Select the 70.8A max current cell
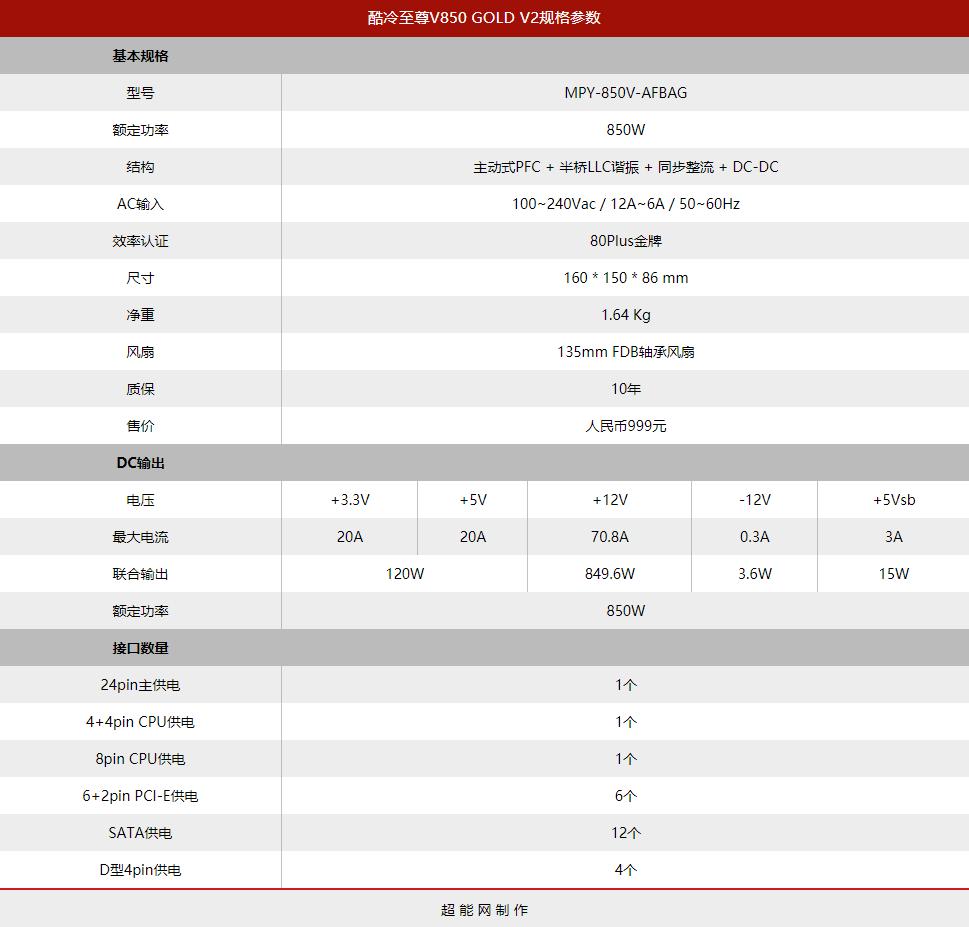 pyautogui.click(x=610, y=537)
